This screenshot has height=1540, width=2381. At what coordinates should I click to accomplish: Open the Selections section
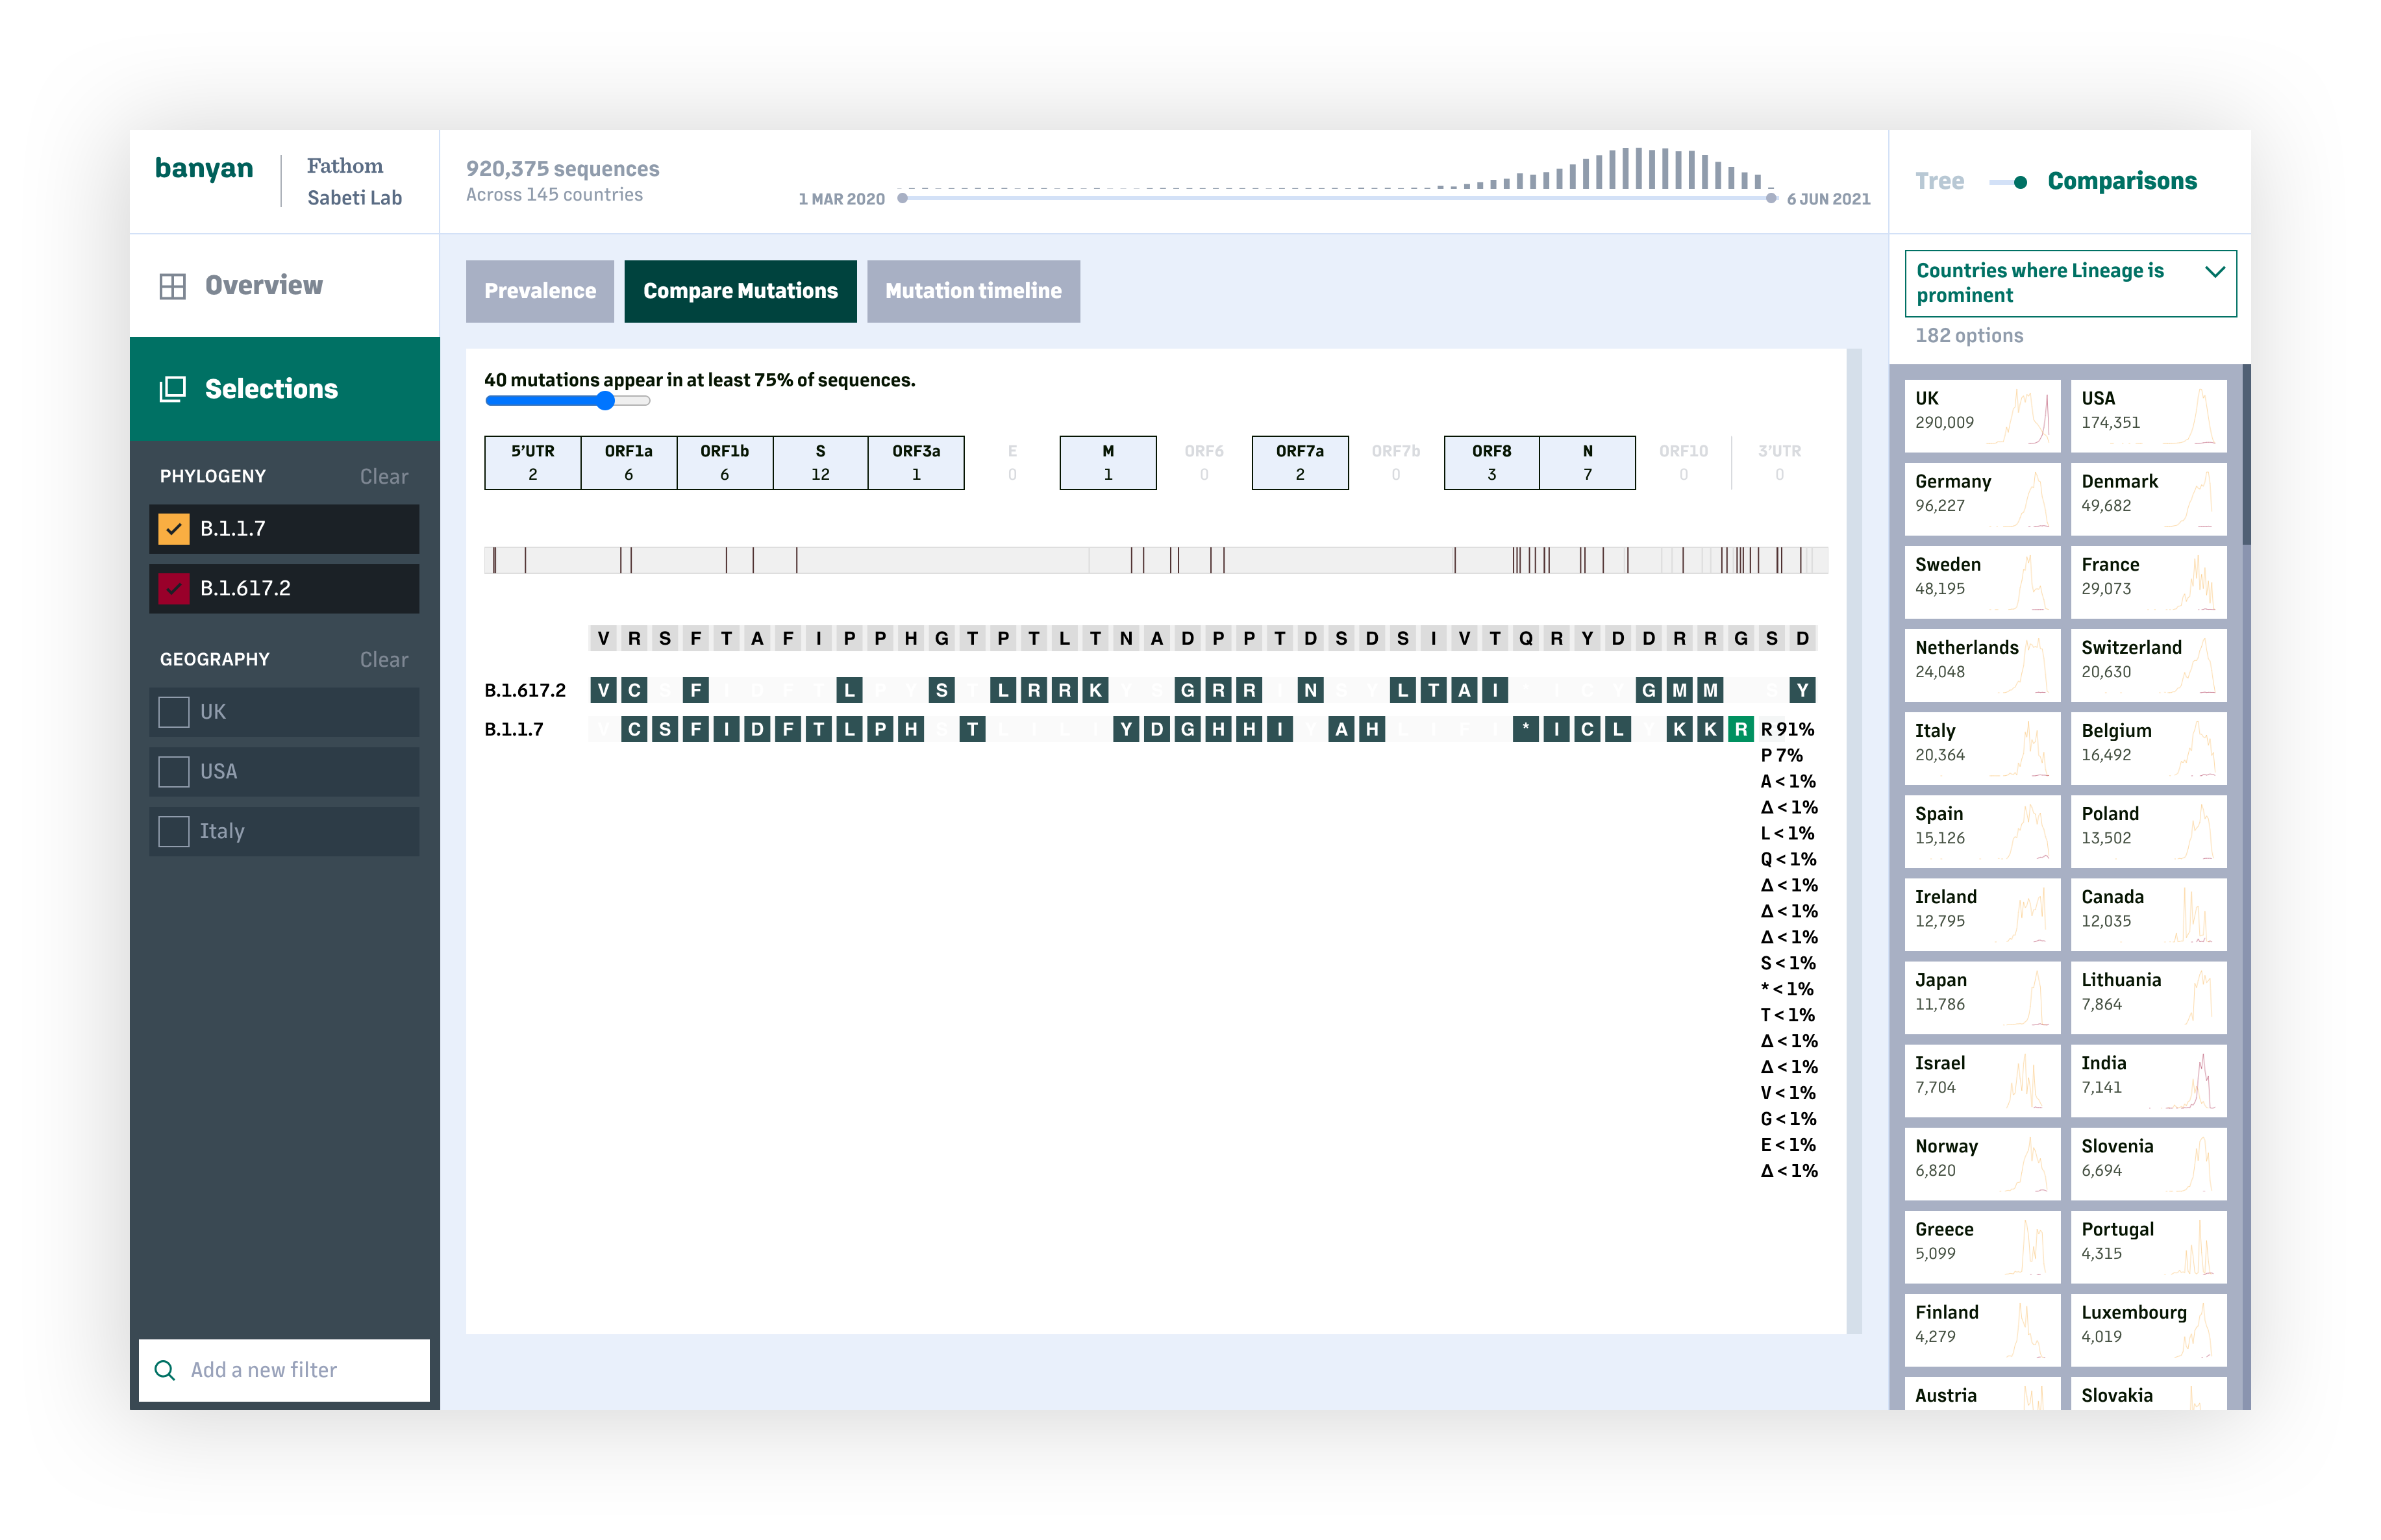click(285, 389)
